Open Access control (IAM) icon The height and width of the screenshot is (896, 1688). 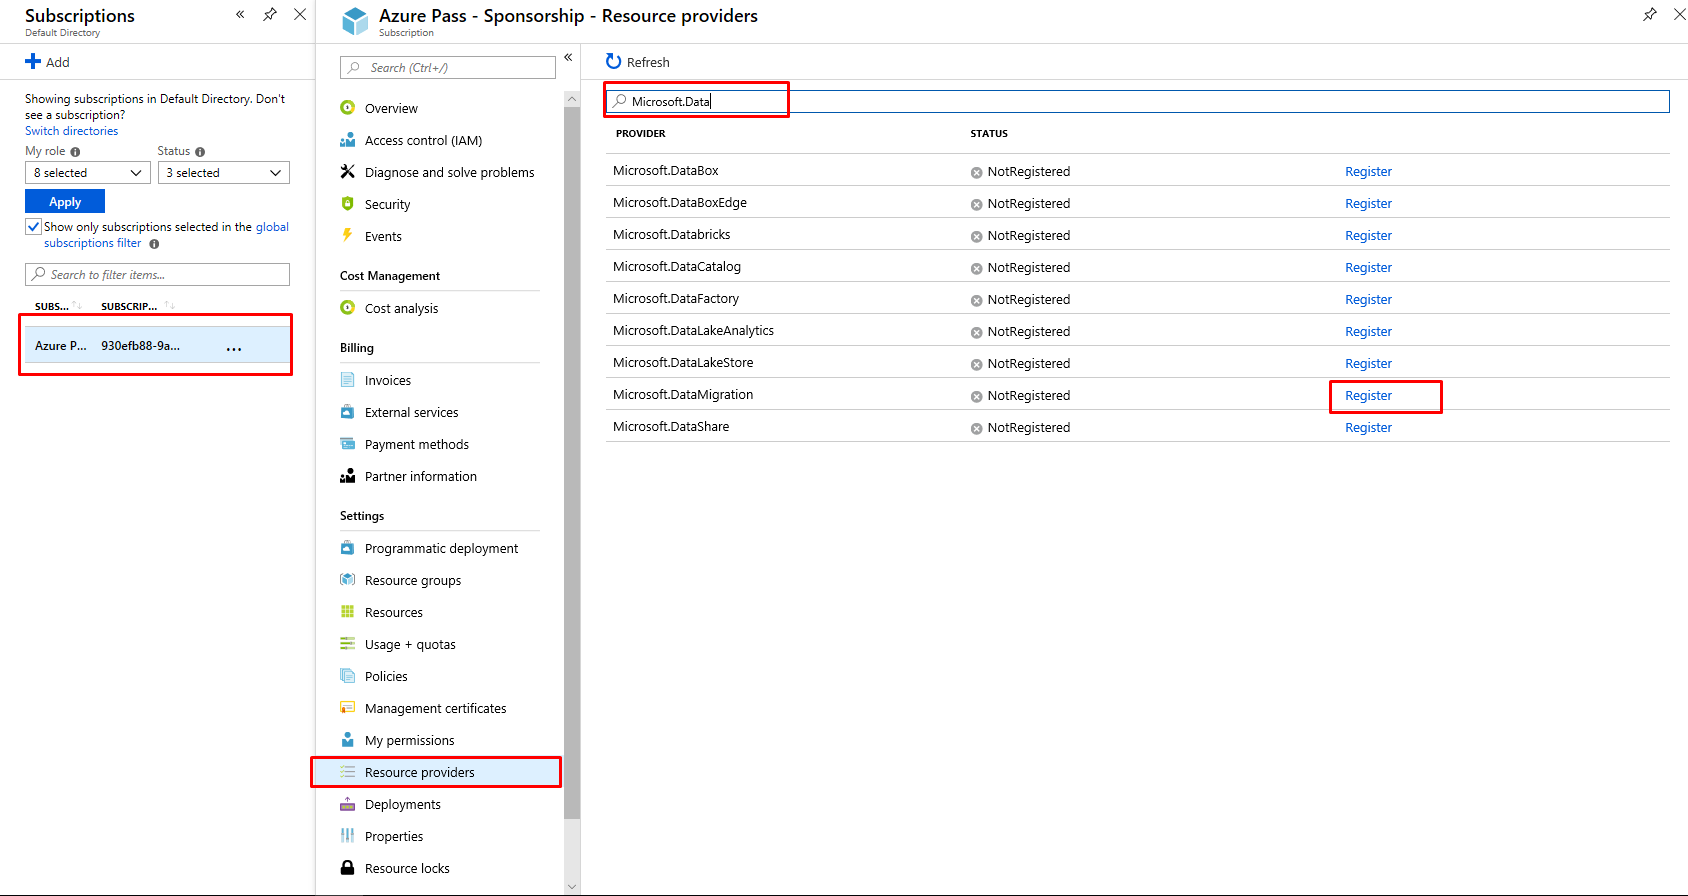coord(347,140)
